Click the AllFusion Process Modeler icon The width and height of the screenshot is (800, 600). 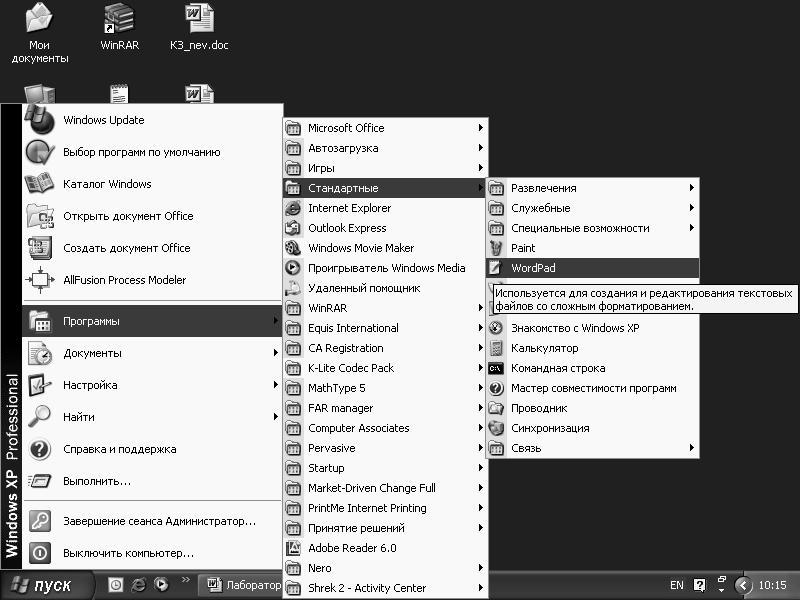click(40, 280)
